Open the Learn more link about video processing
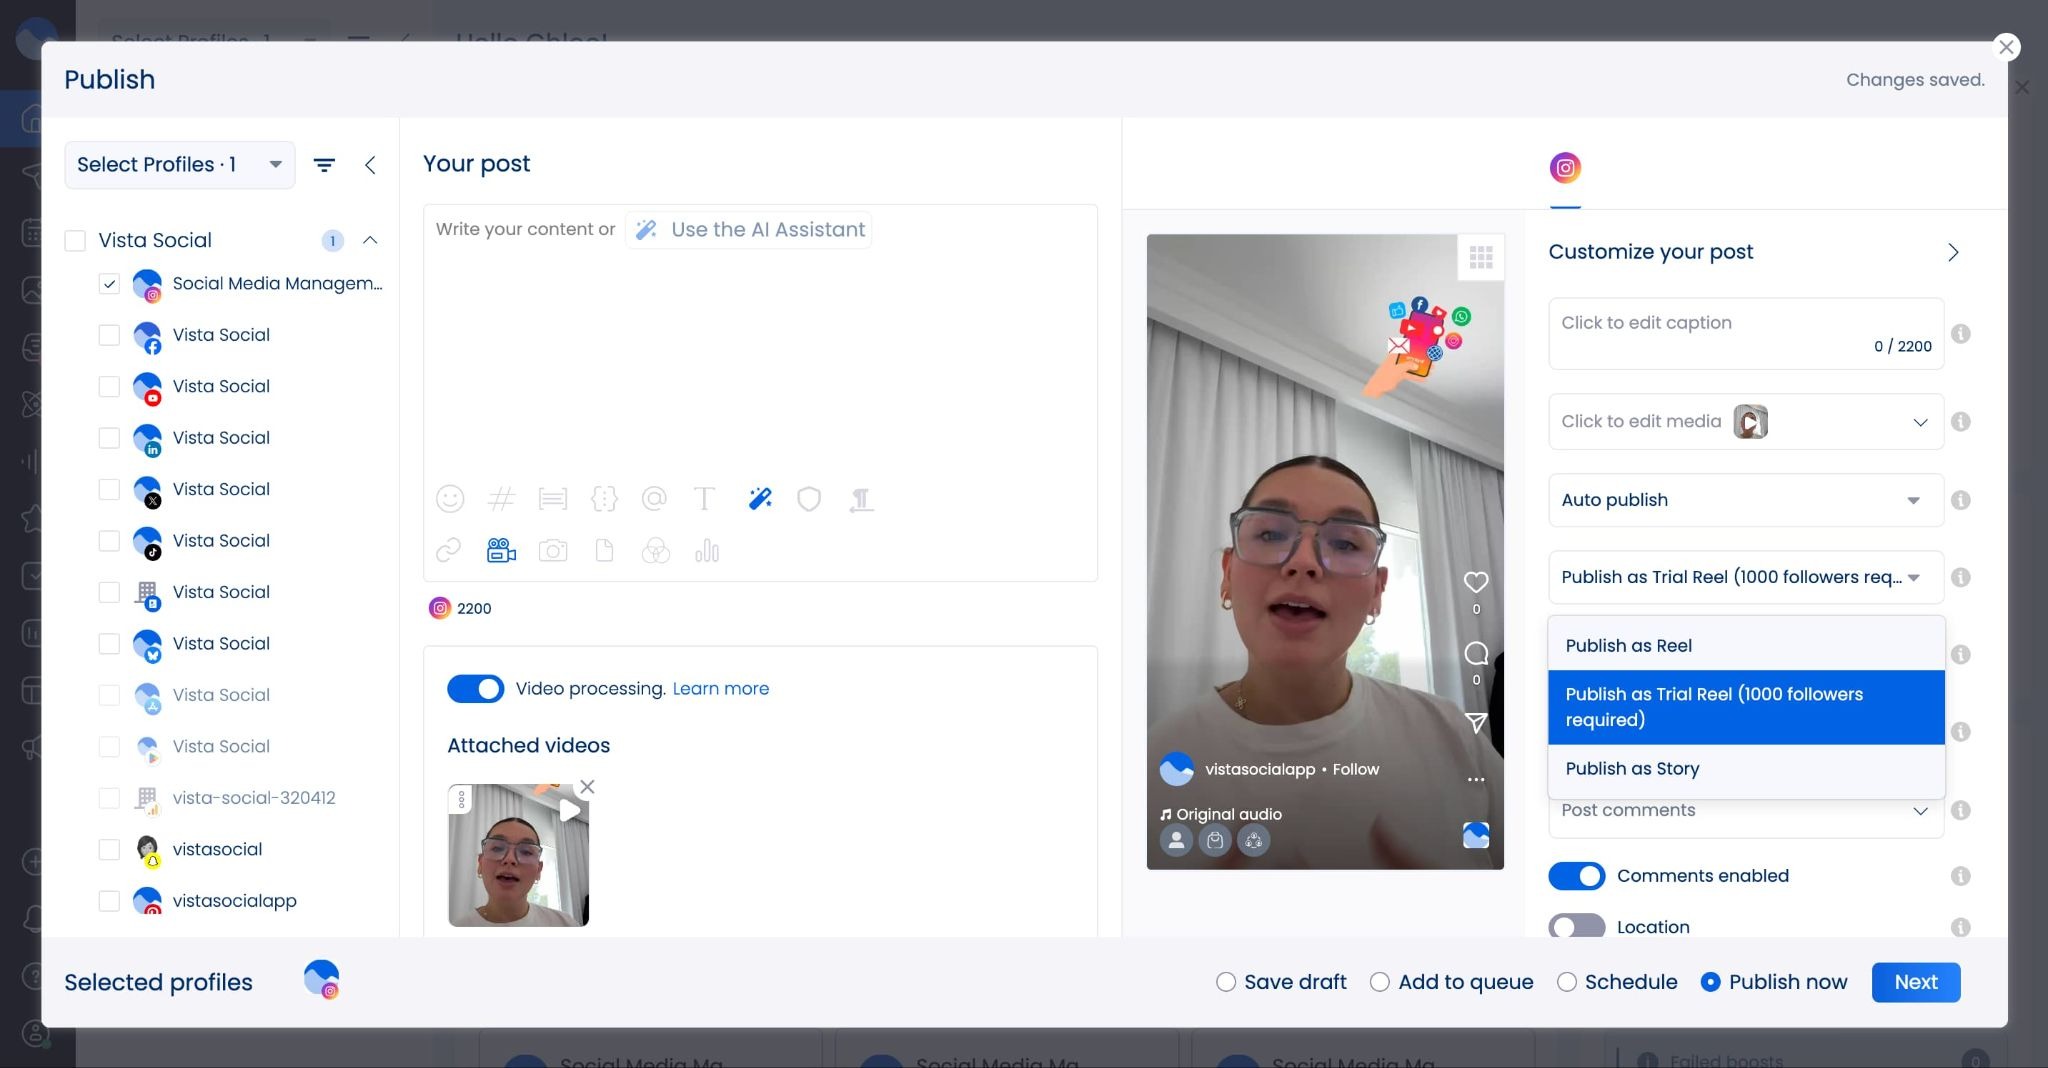2048x1068 pixels. [x=720, y=688]
